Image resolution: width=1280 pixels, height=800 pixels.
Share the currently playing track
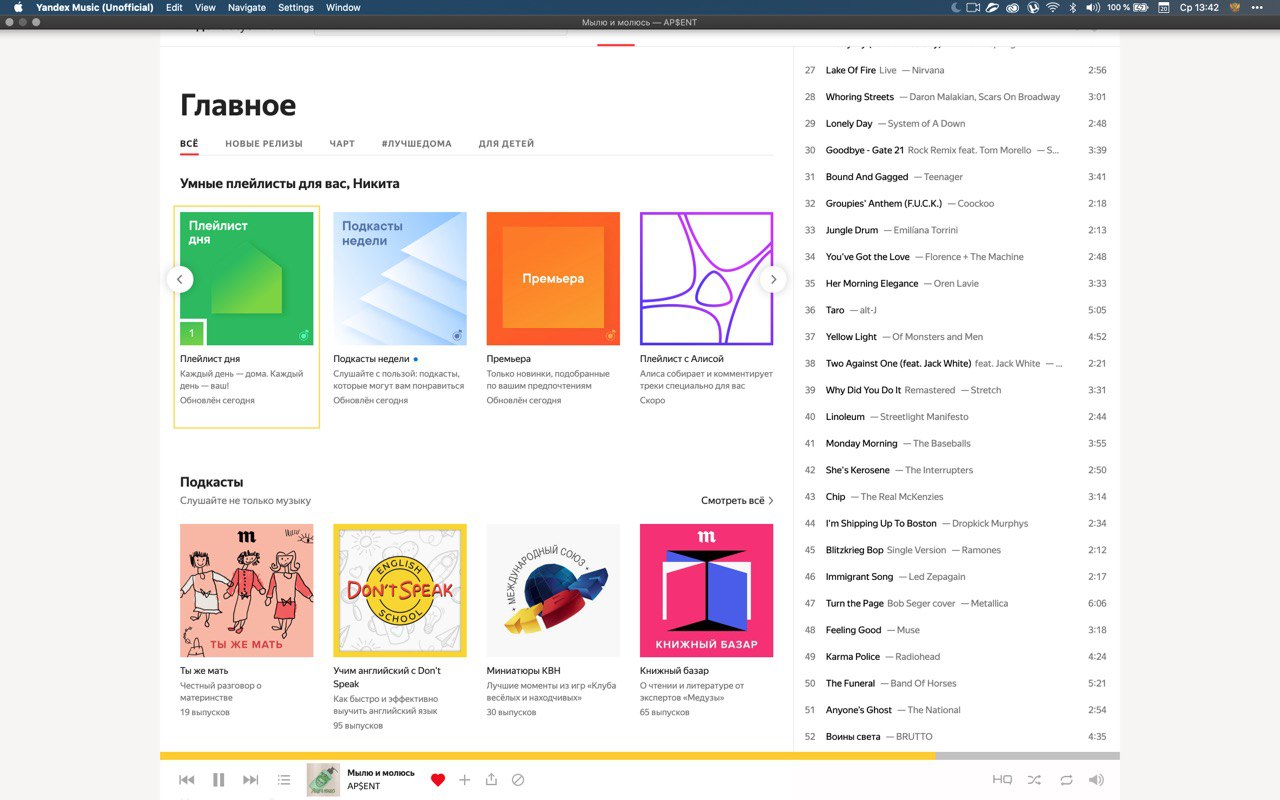point(491,780)
